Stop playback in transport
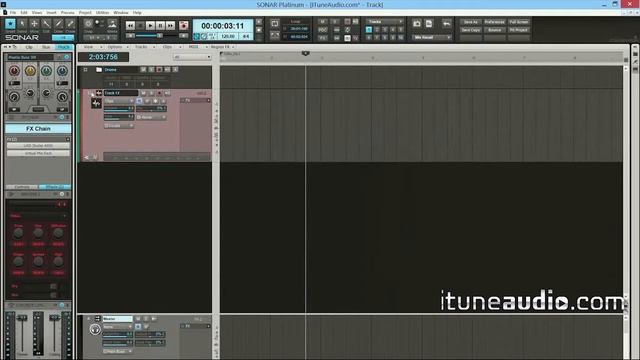The image size is (640, 360). point(140,26)
